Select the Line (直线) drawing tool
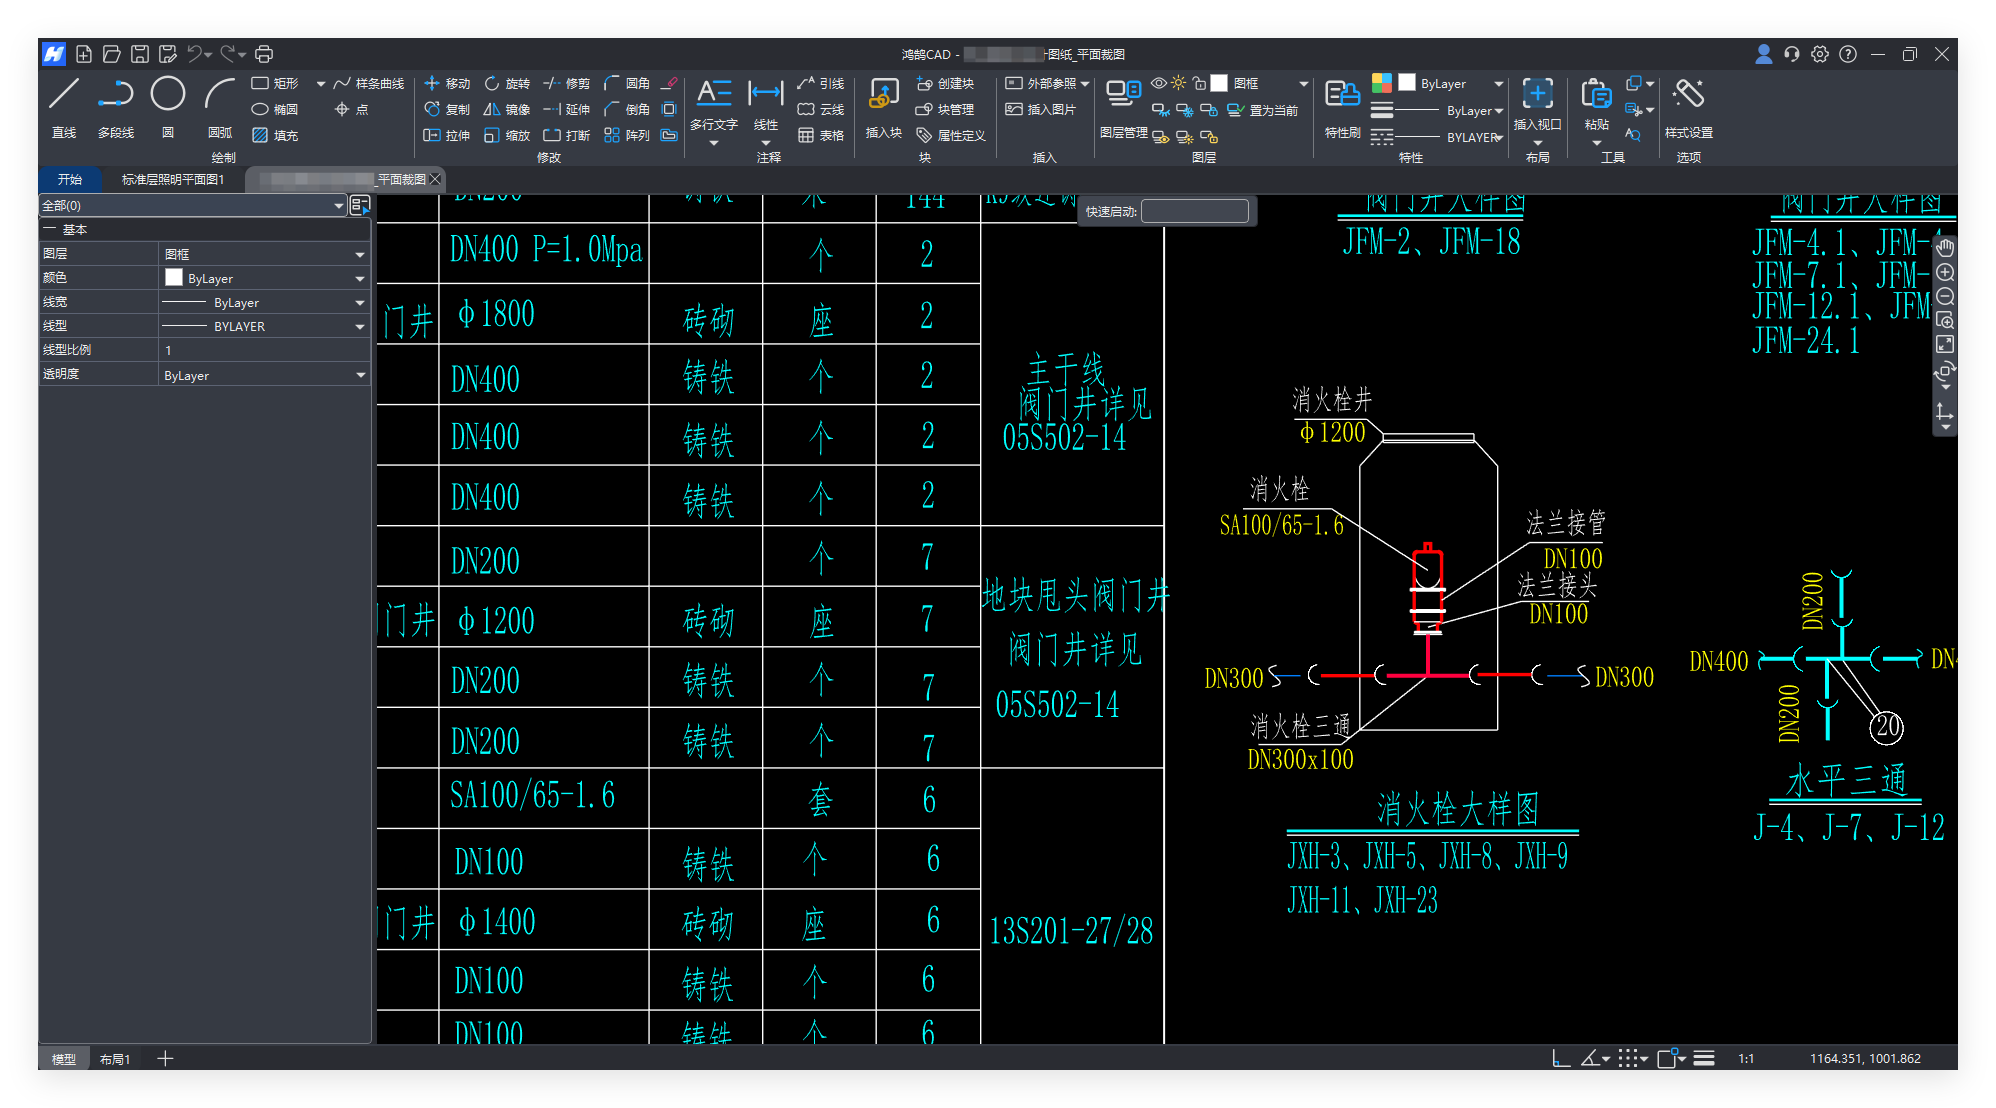Image resolution: width=1996 pixels, height=1108 pixels. tap(64, 95)
